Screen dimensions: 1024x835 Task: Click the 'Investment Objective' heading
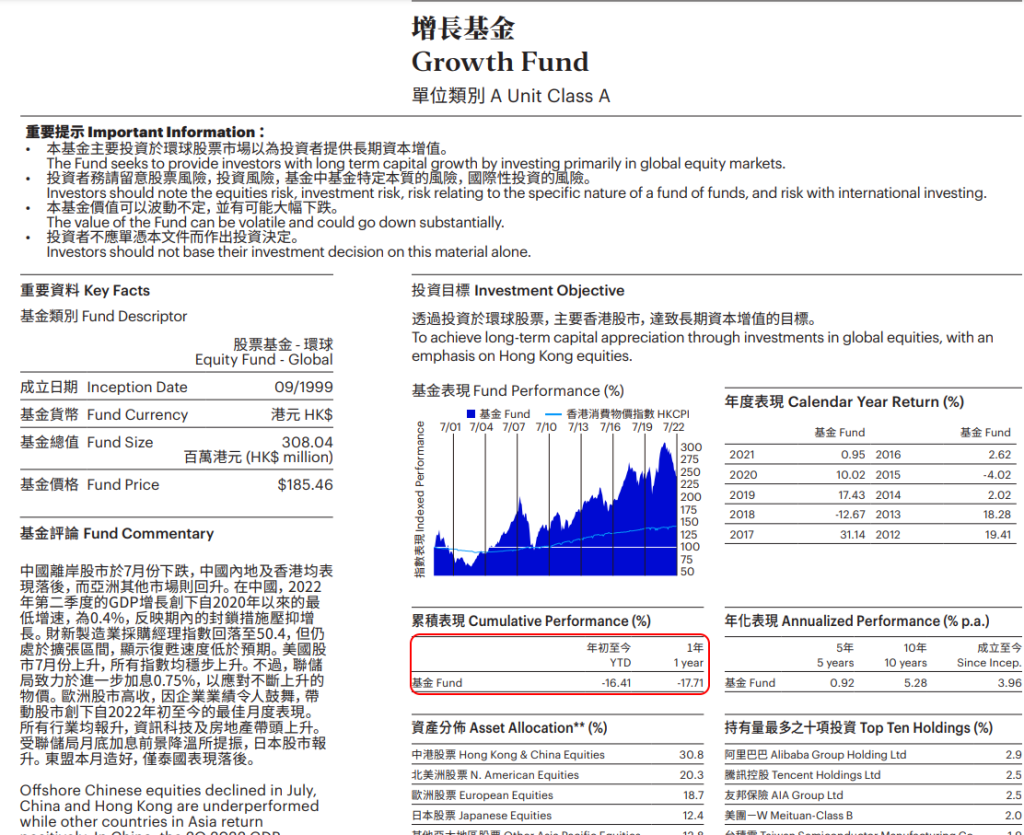pos(549,291)
